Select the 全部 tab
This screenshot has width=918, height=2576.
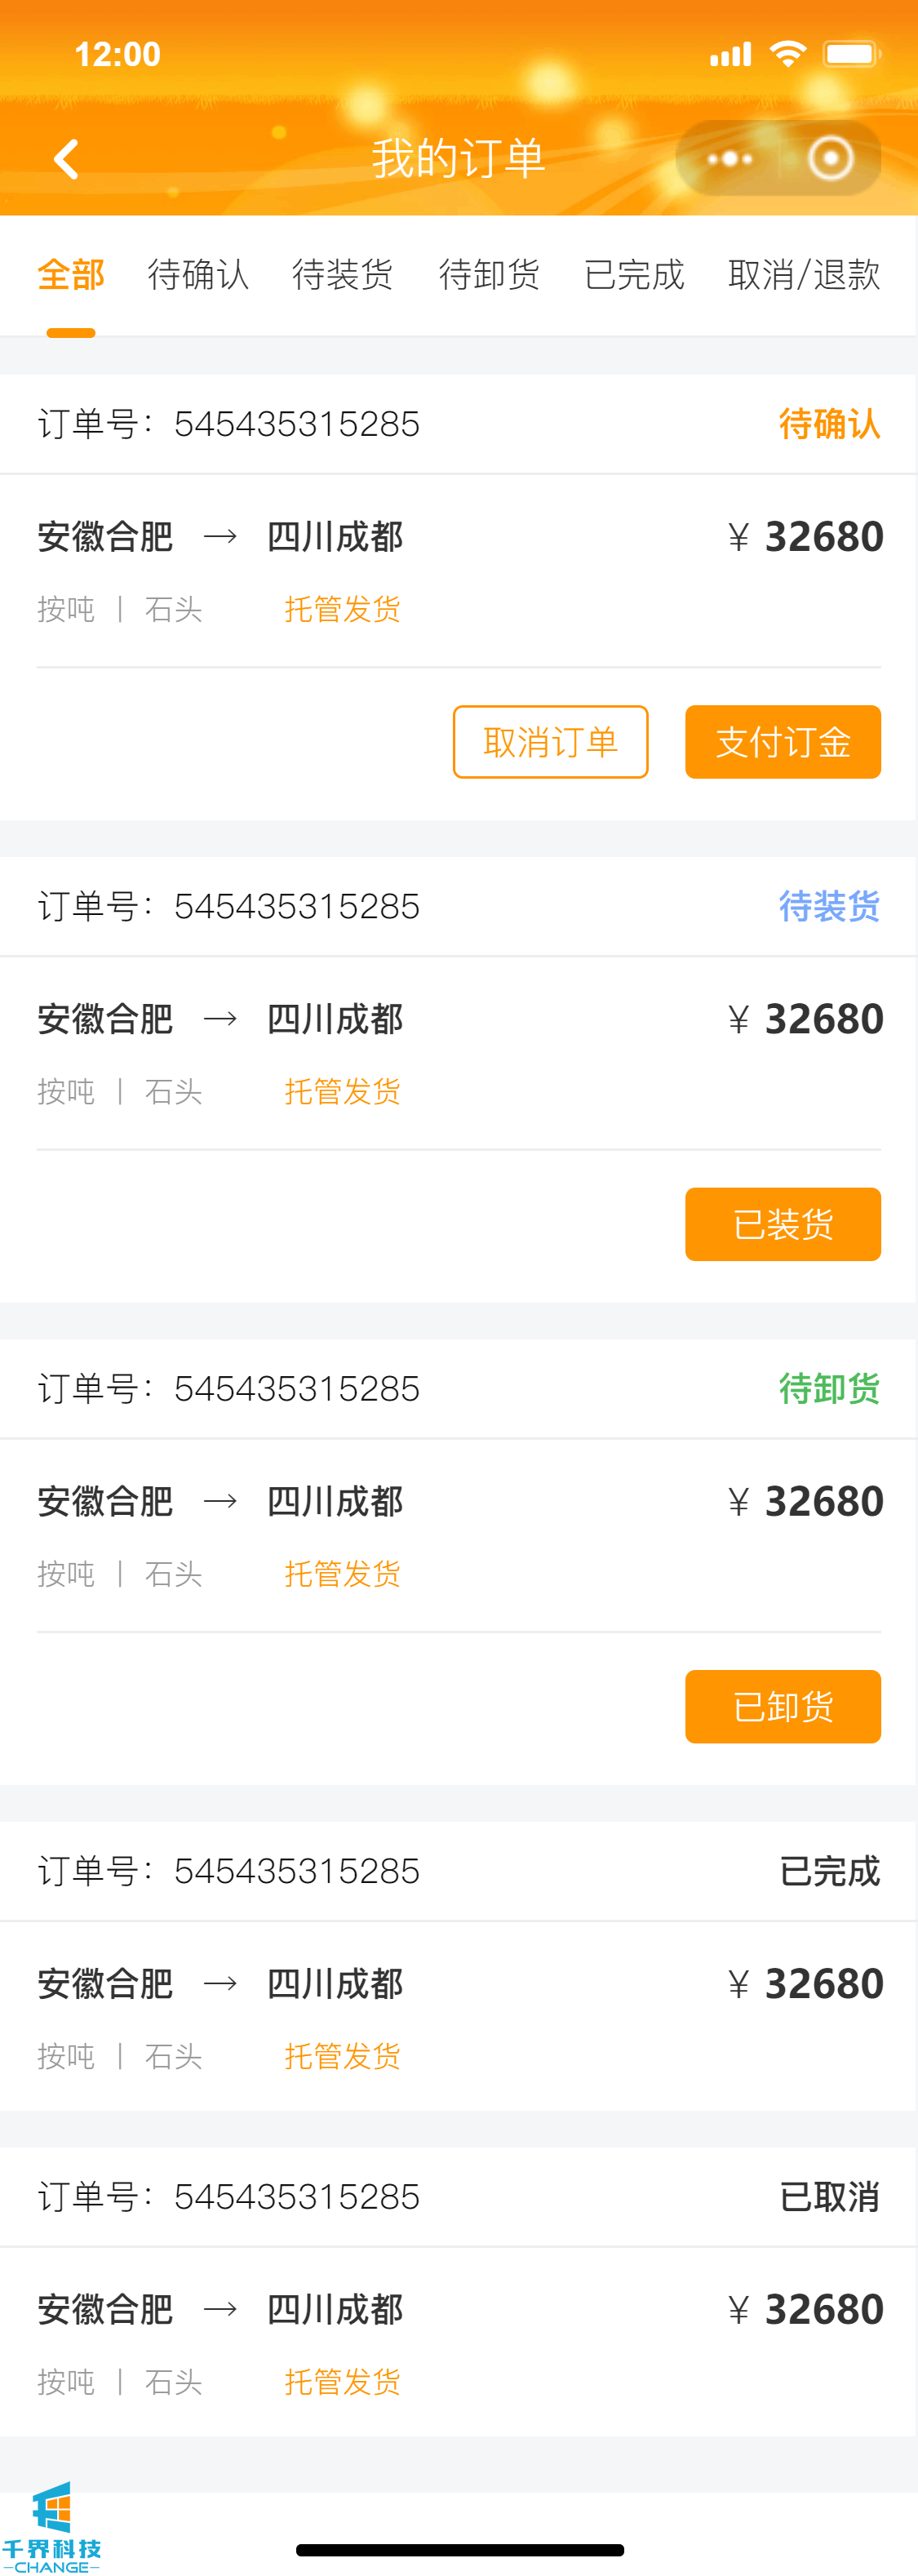tap(71, 274)
